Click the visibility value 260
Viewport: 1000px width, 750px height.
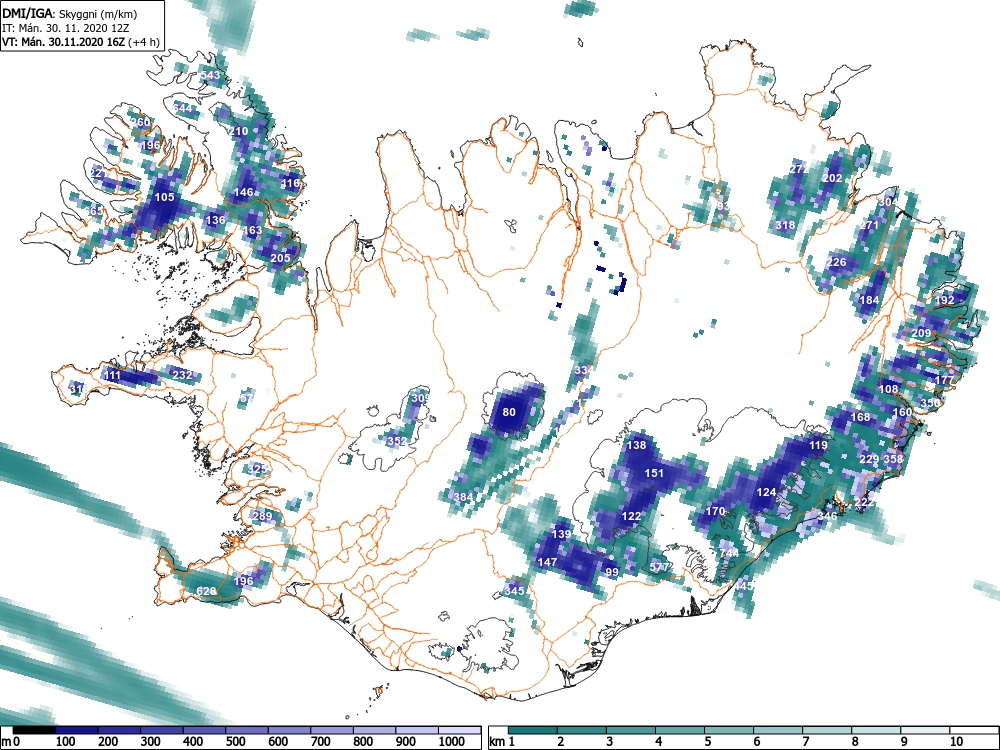[140, 122]
